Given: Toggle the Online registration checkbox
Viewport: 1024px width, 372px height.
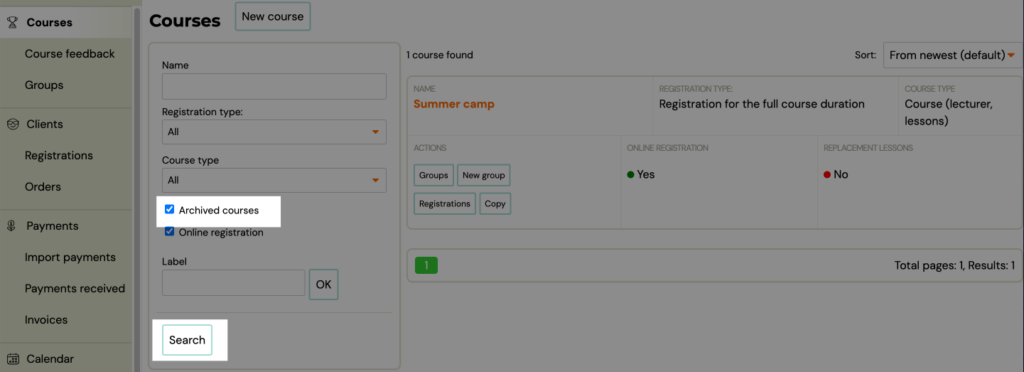Looking at the screenshot, I should click(x=169, y=231).
